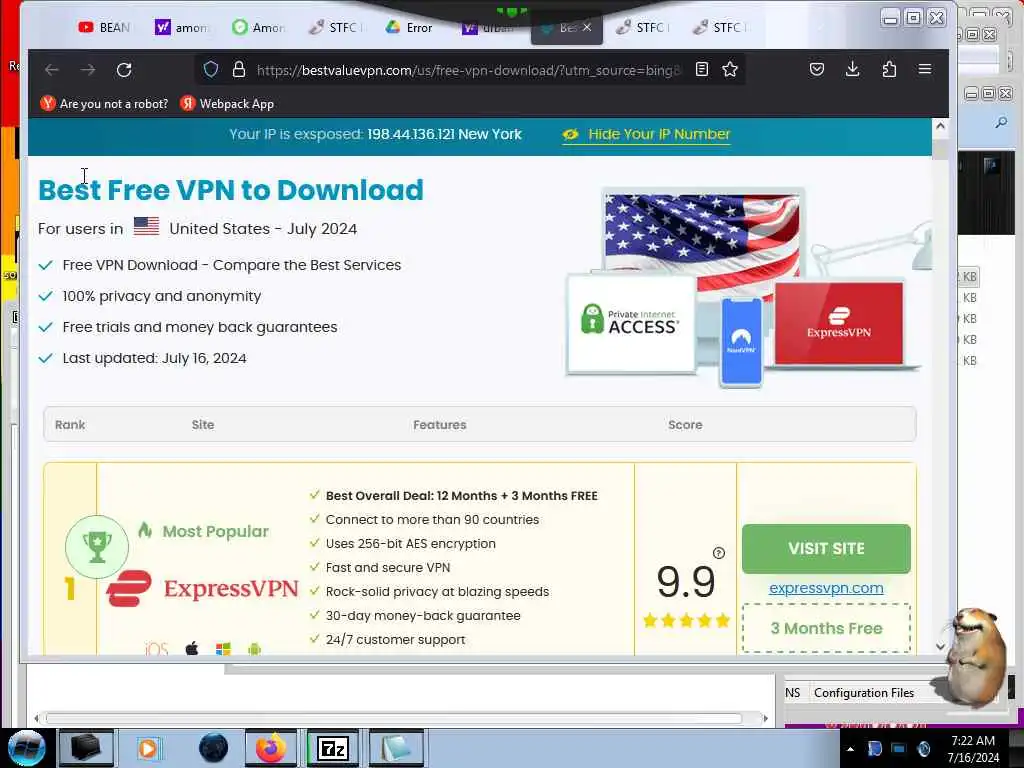
Task: Open the 'Are you not a robot?' bookmark
Action: pos(104,103)
